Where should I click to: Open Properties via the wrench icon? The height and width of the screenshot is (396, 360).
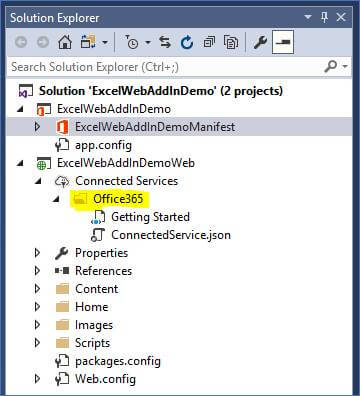coord(260,42)
